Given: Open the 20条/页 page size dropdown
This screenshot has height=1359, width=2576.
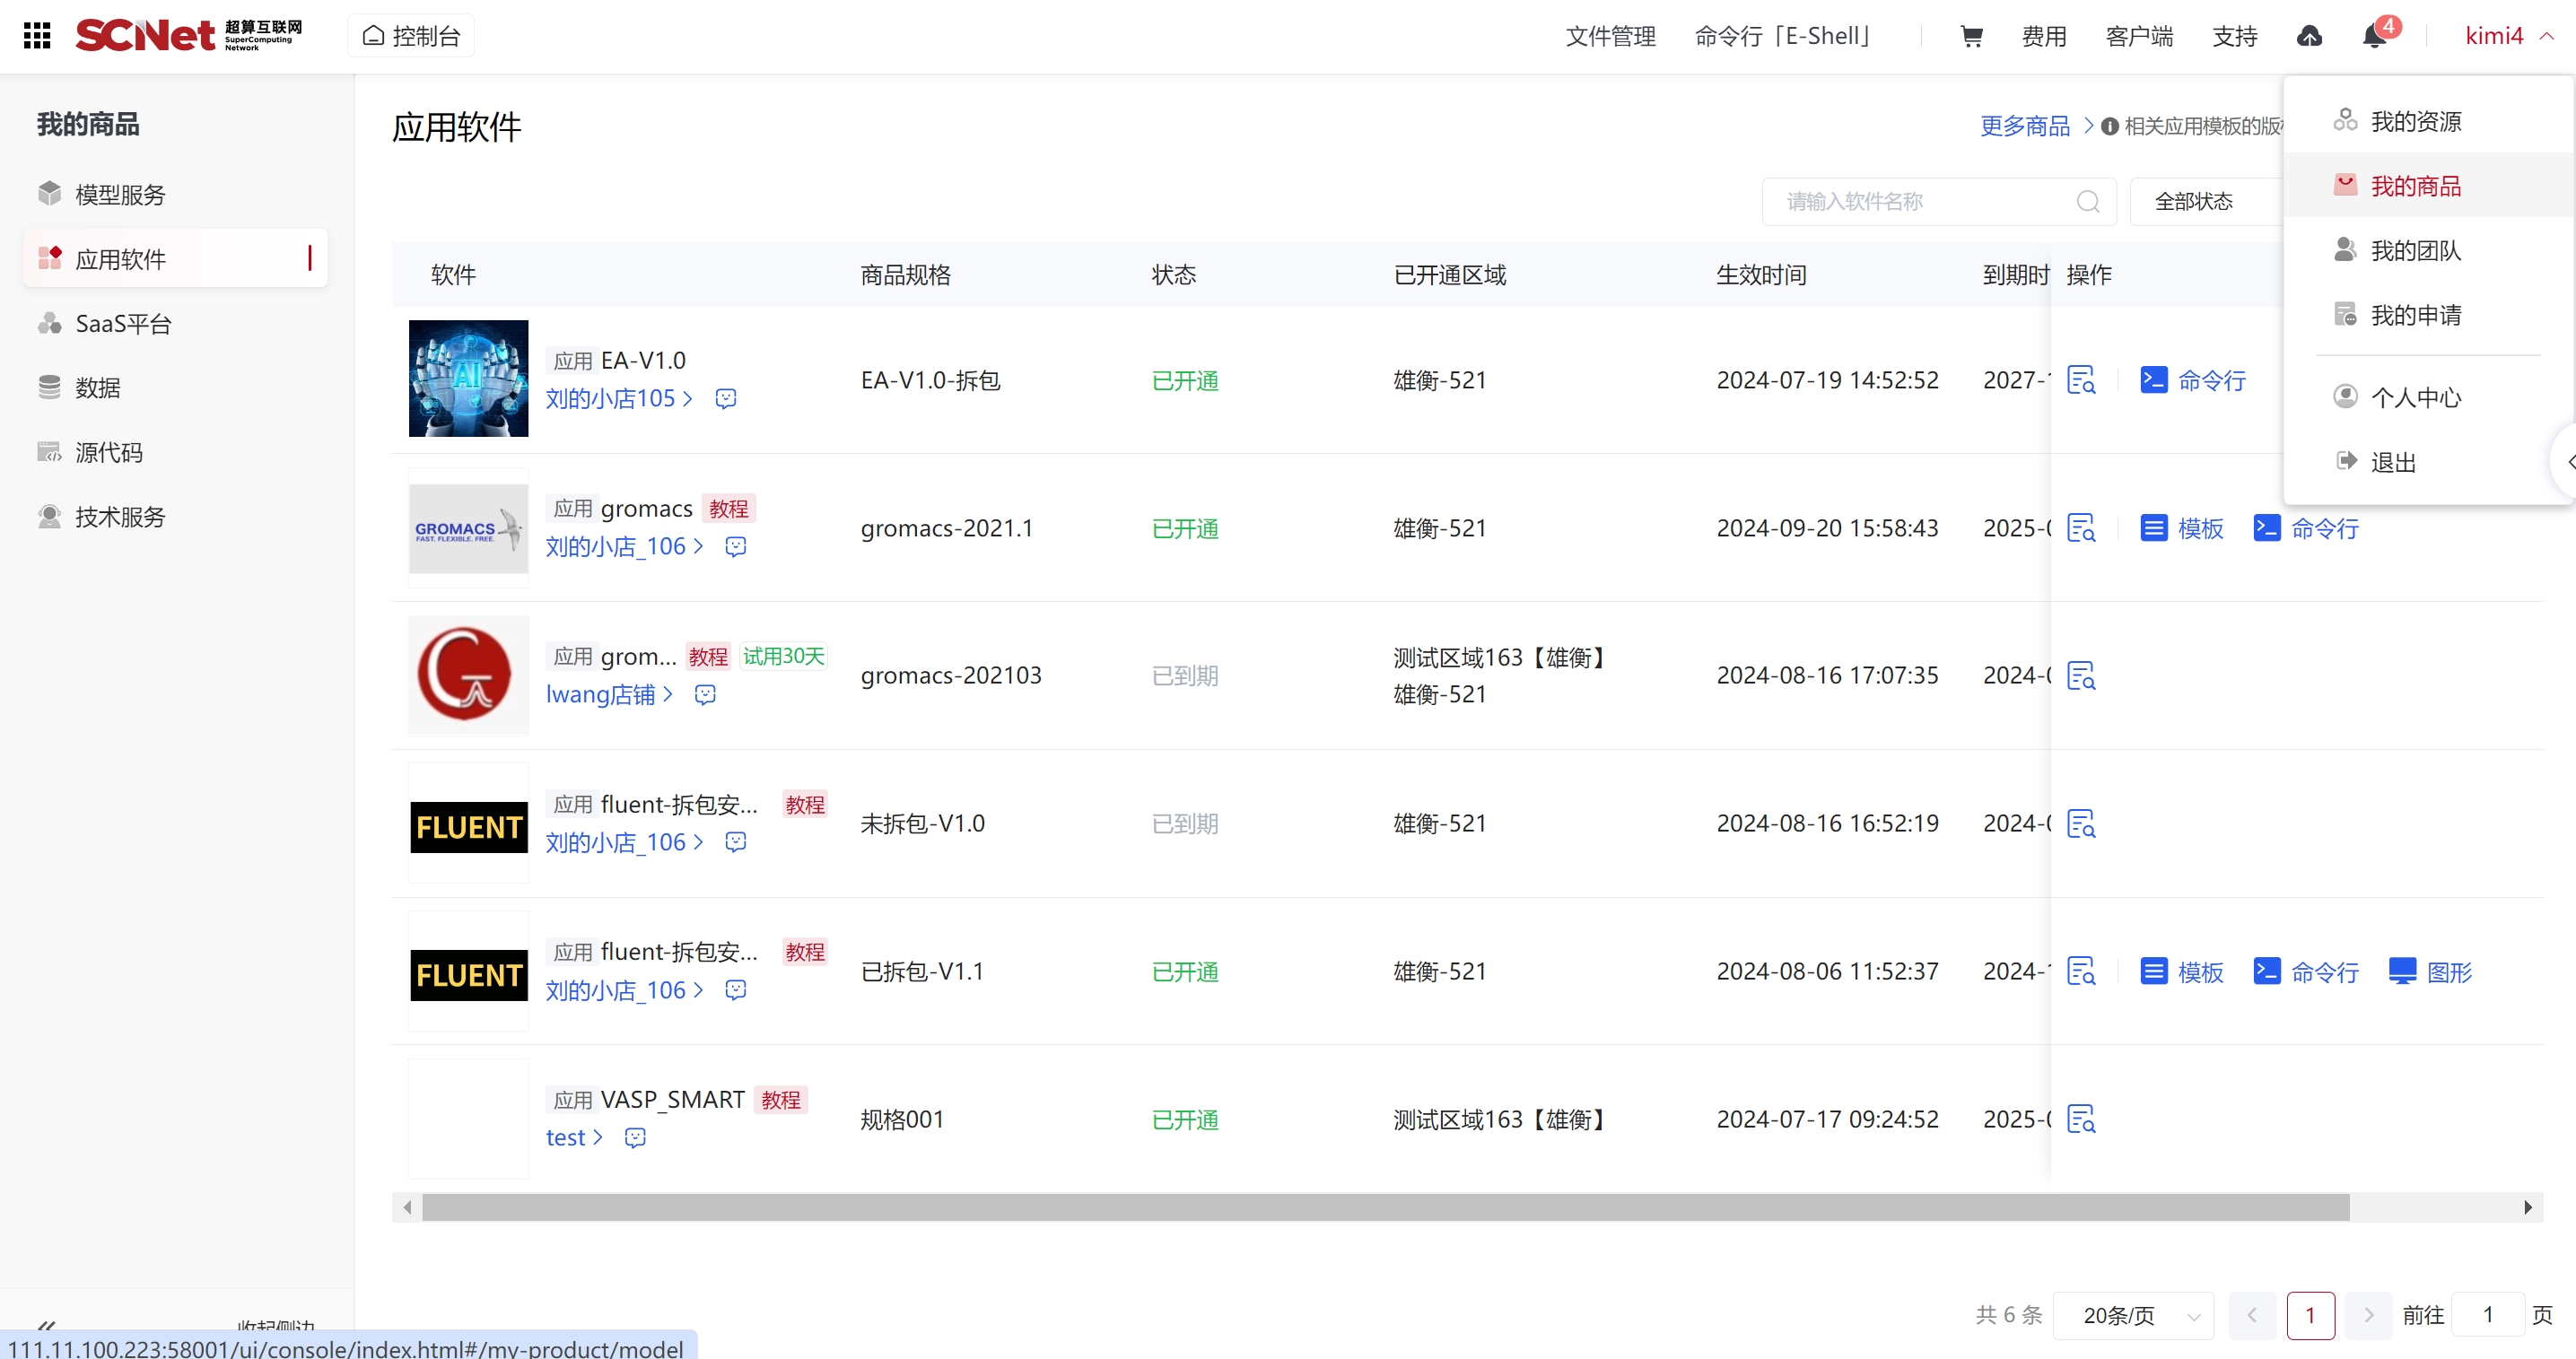Looking at the screenshot, I should pos(2133,1315).
